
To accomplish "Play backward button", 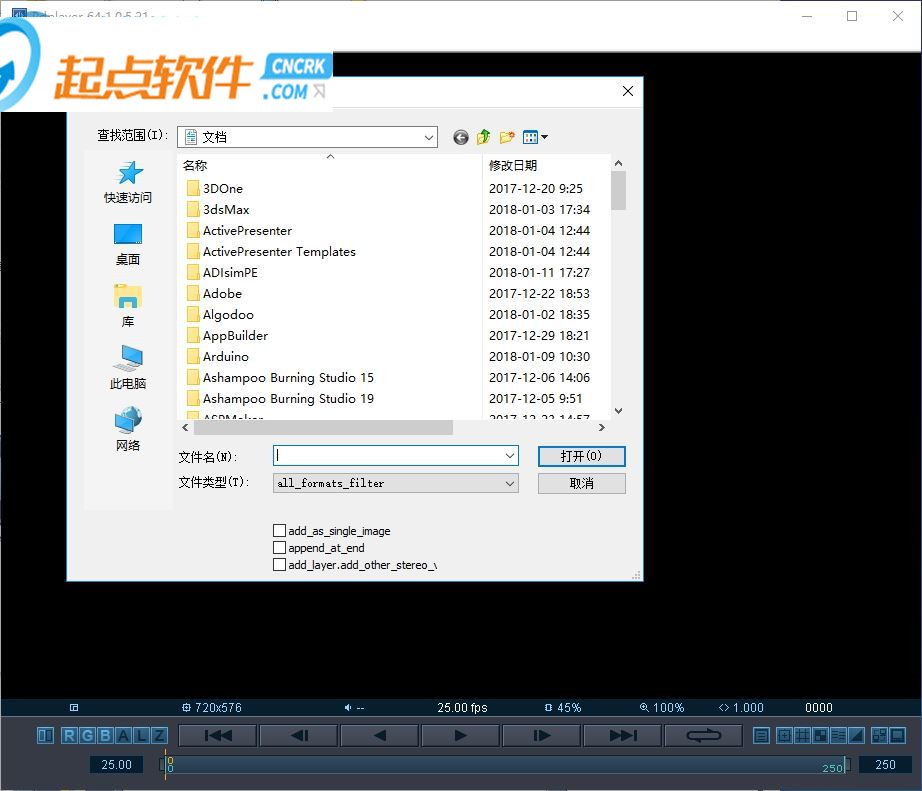I will (x=380, y=735).
